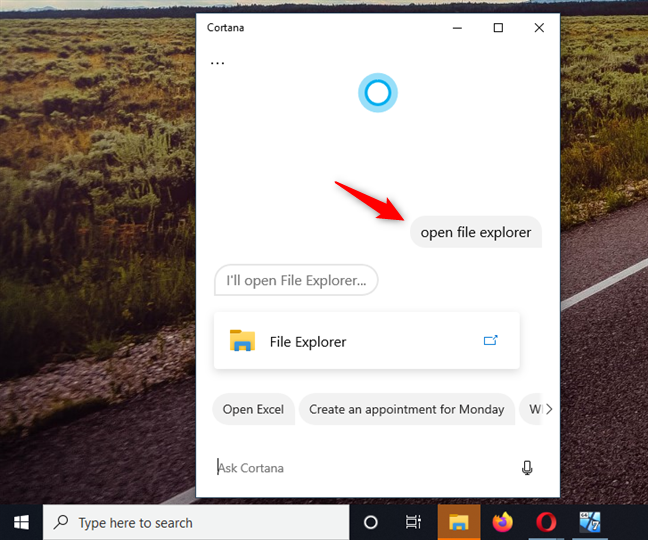648x540 pixels.
Task: Select the 'Open Excel' suggestion chip
Action: coord(253,409)
